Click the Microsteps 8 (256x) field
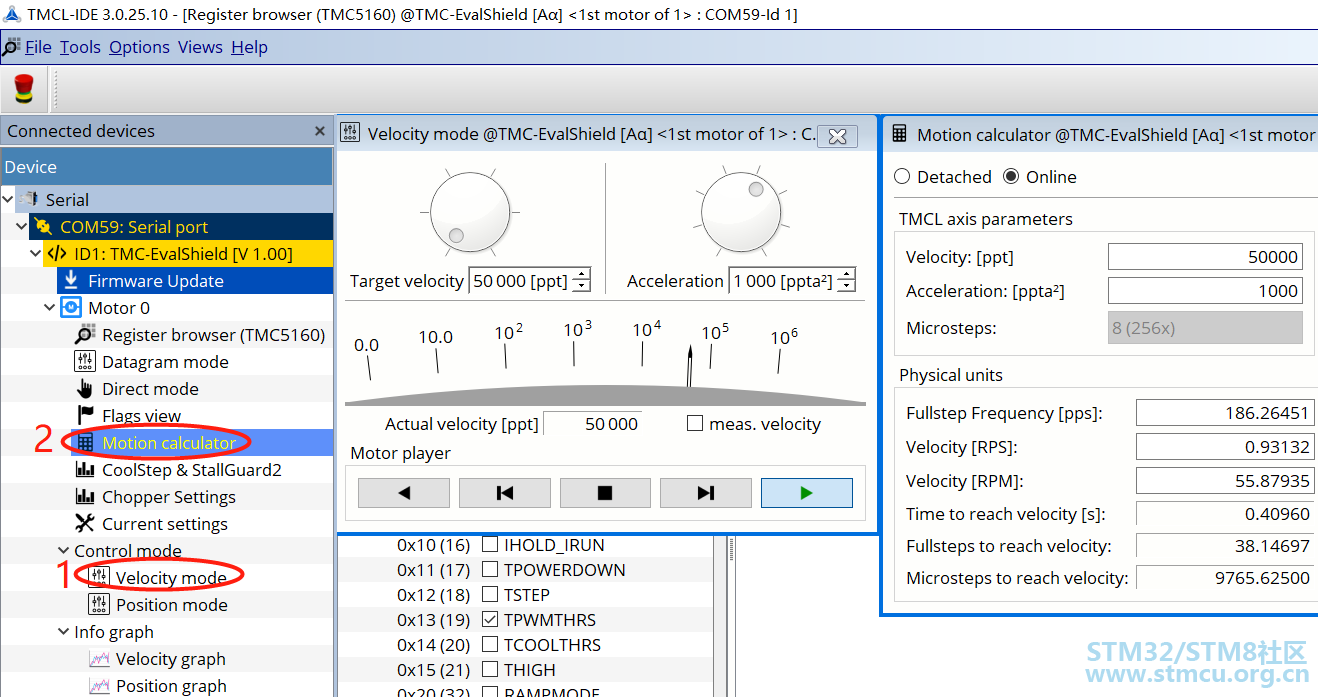This screenshot has width=1318, height=697. point(1205,327)
